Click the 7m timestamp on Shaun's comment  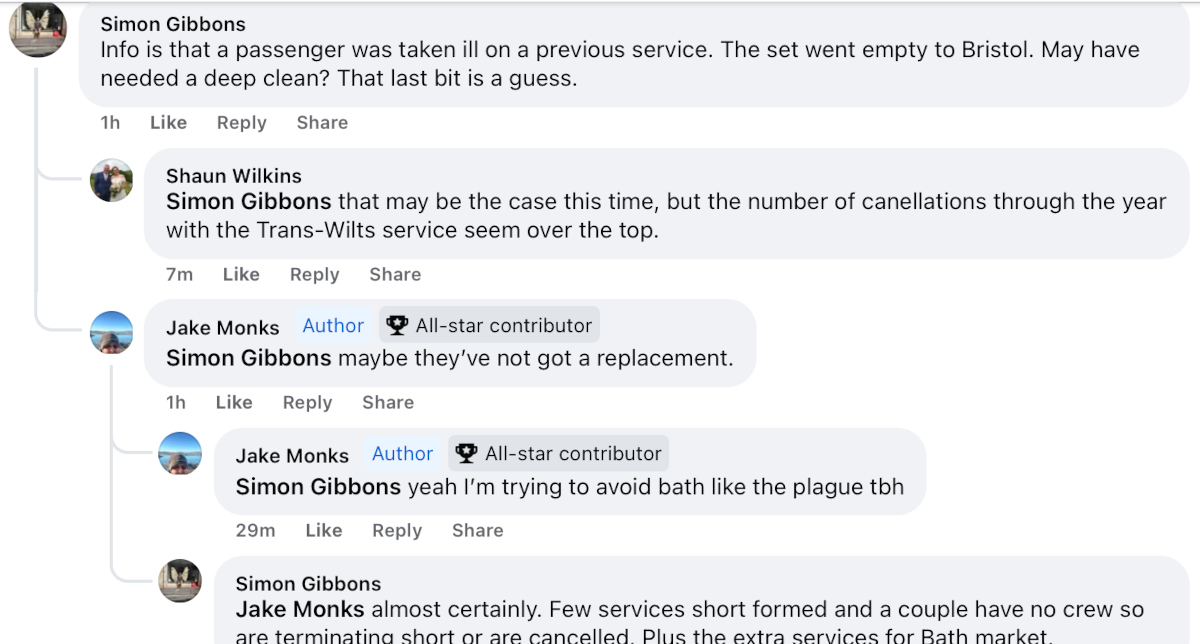pyautogui.click(x=179, y=275)
